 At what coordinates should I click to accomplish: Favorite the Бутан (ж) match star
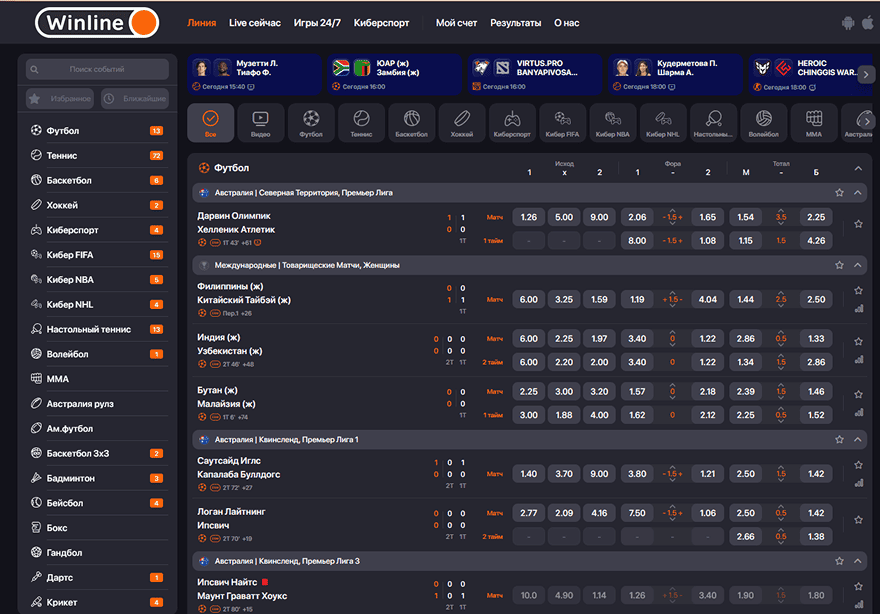click(x=858, y=394)
